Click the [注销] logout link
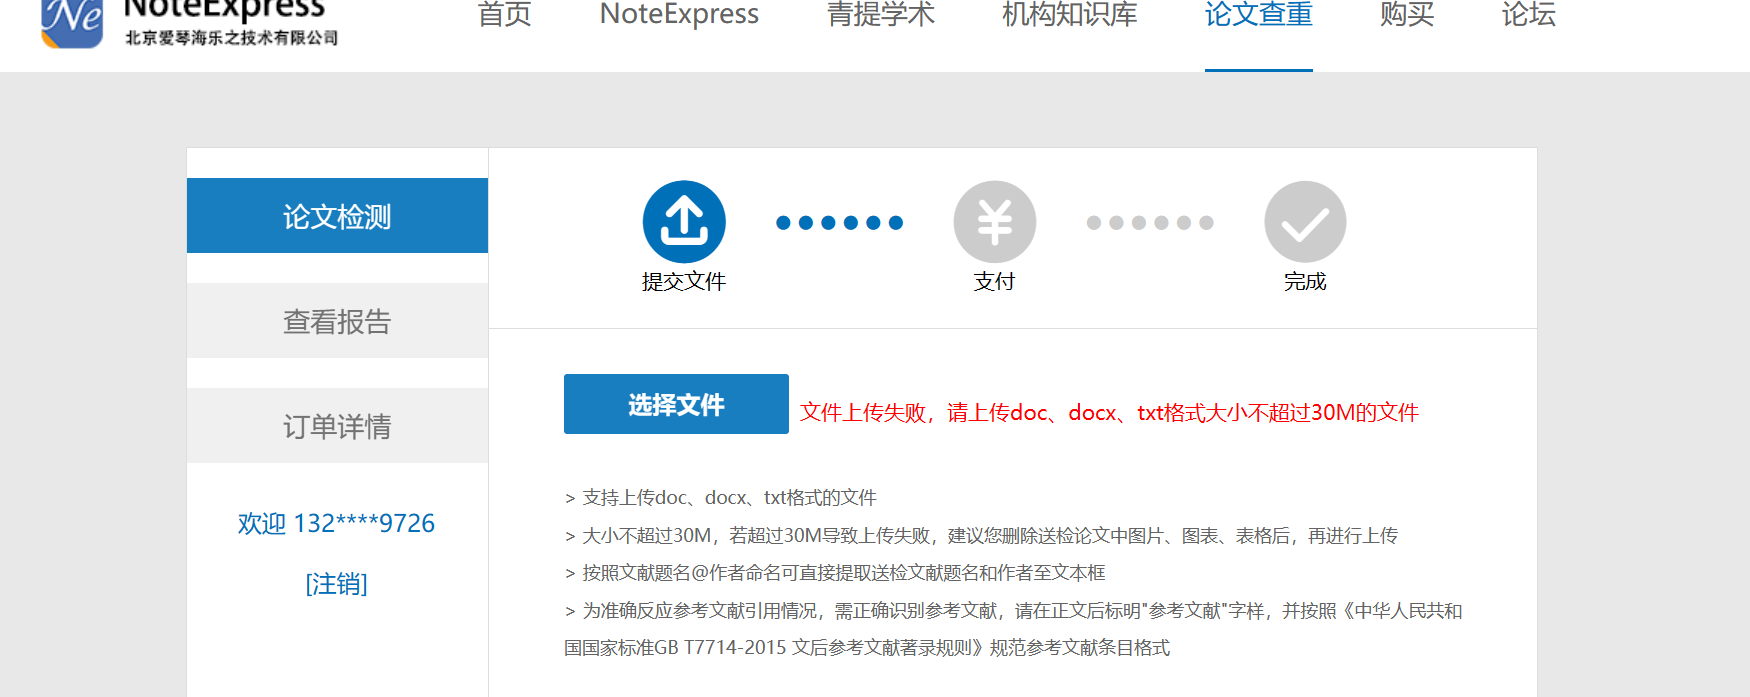Image resolution: width=1750 pixels, height=697 pixels. pyautogui.click(x=336, y=583)
